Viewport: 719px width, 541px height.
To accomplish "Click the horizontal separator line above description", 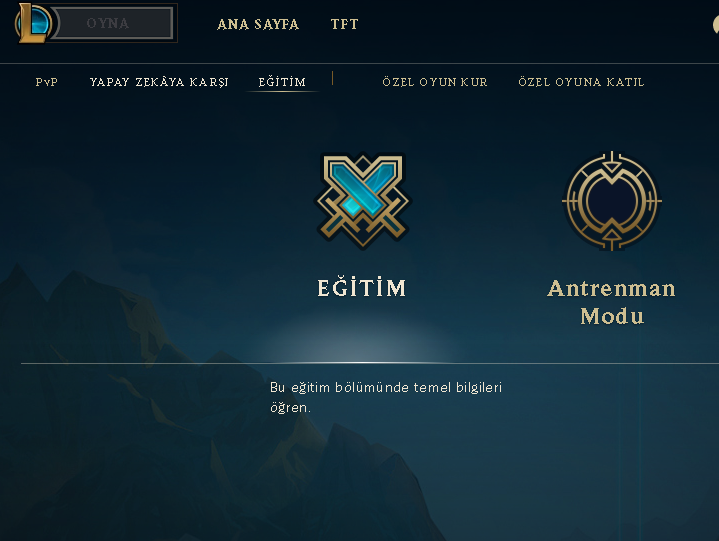I will (x=370, y=363).
